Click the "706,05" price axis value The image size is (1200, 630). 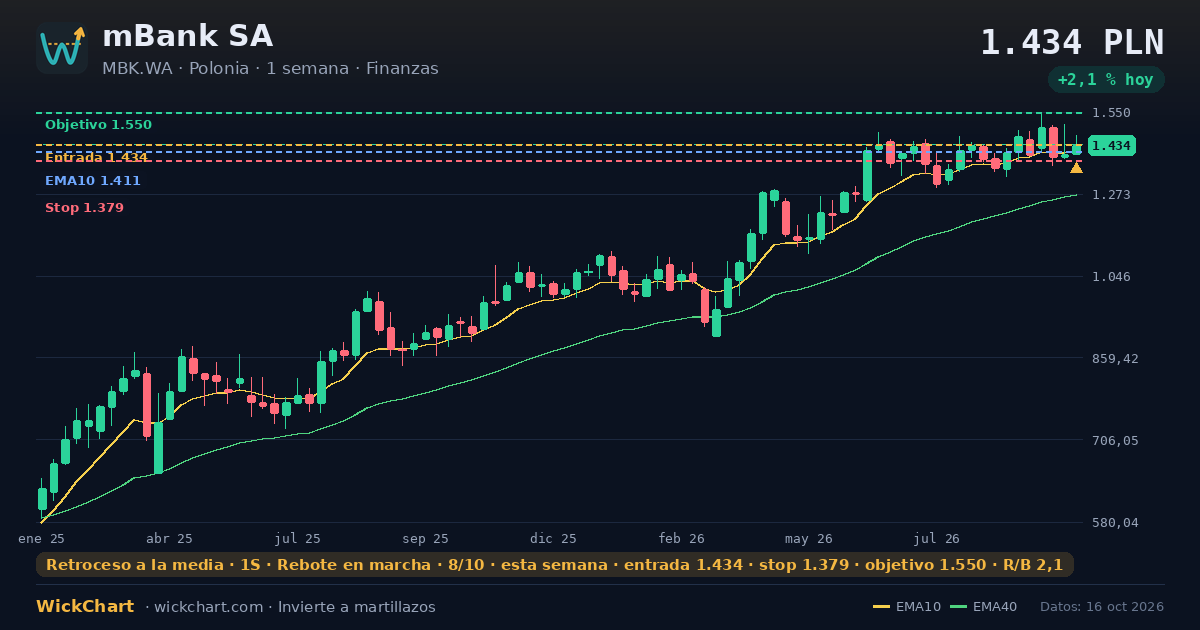tap(1115, 441)
